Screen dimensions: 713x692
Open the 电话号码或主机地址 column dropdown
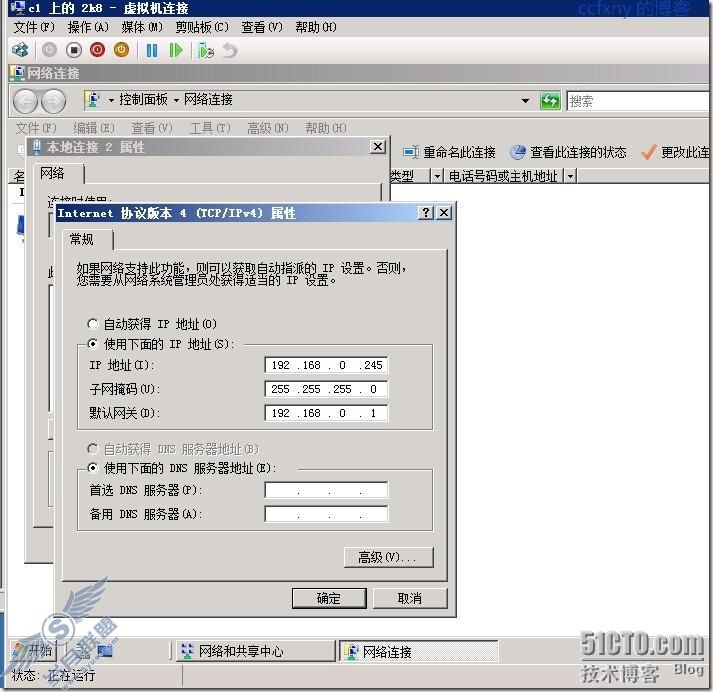tap(570, 176)
